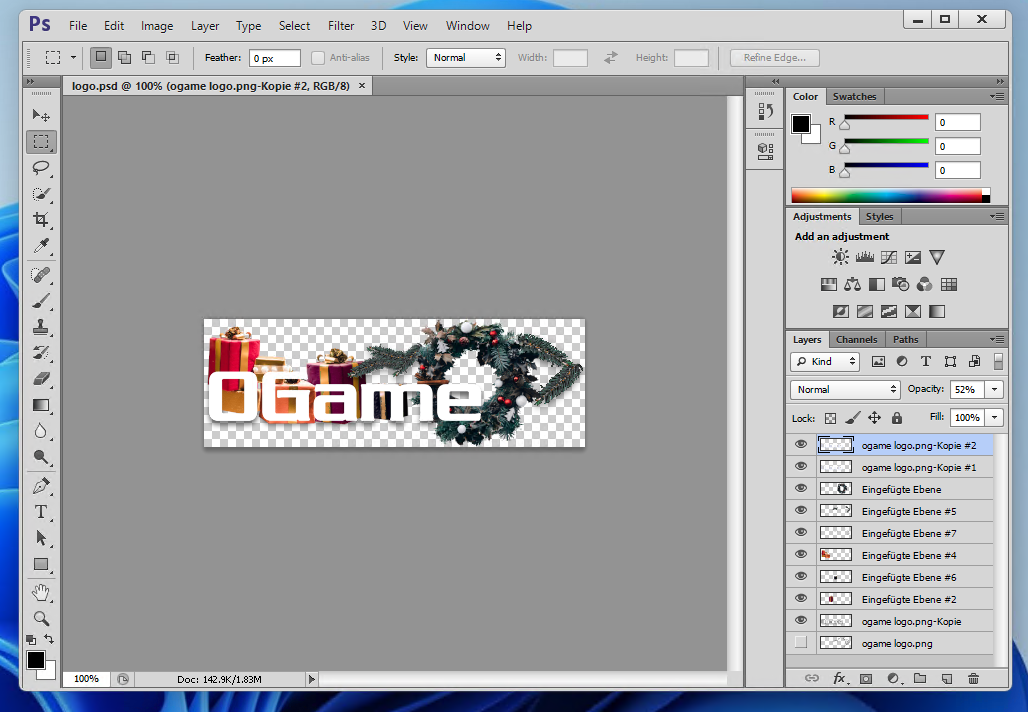Open the Opacity slider dropdown arrow
This screenshot has height=712, width=1028.
tap(995, 389)
